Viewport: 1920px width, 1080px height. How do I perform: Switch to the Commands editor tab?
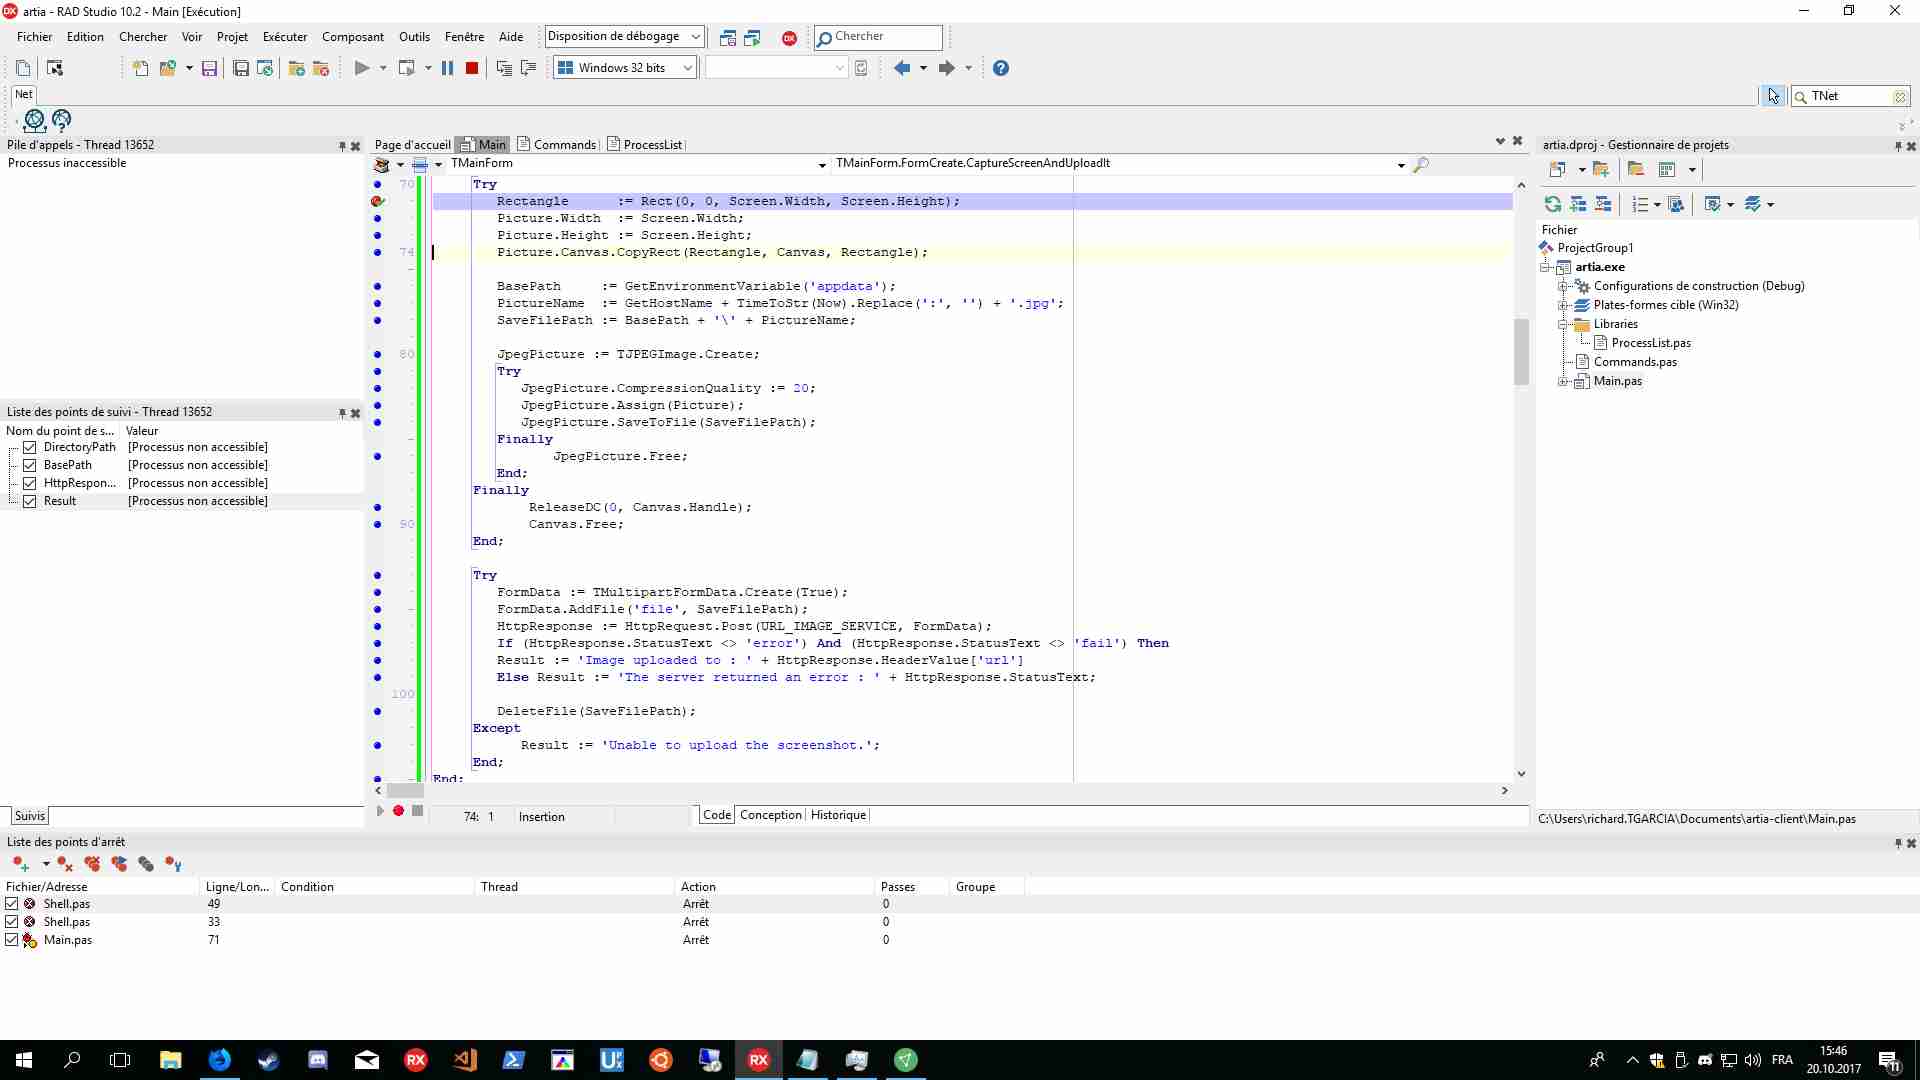click(x=556, y=145)
